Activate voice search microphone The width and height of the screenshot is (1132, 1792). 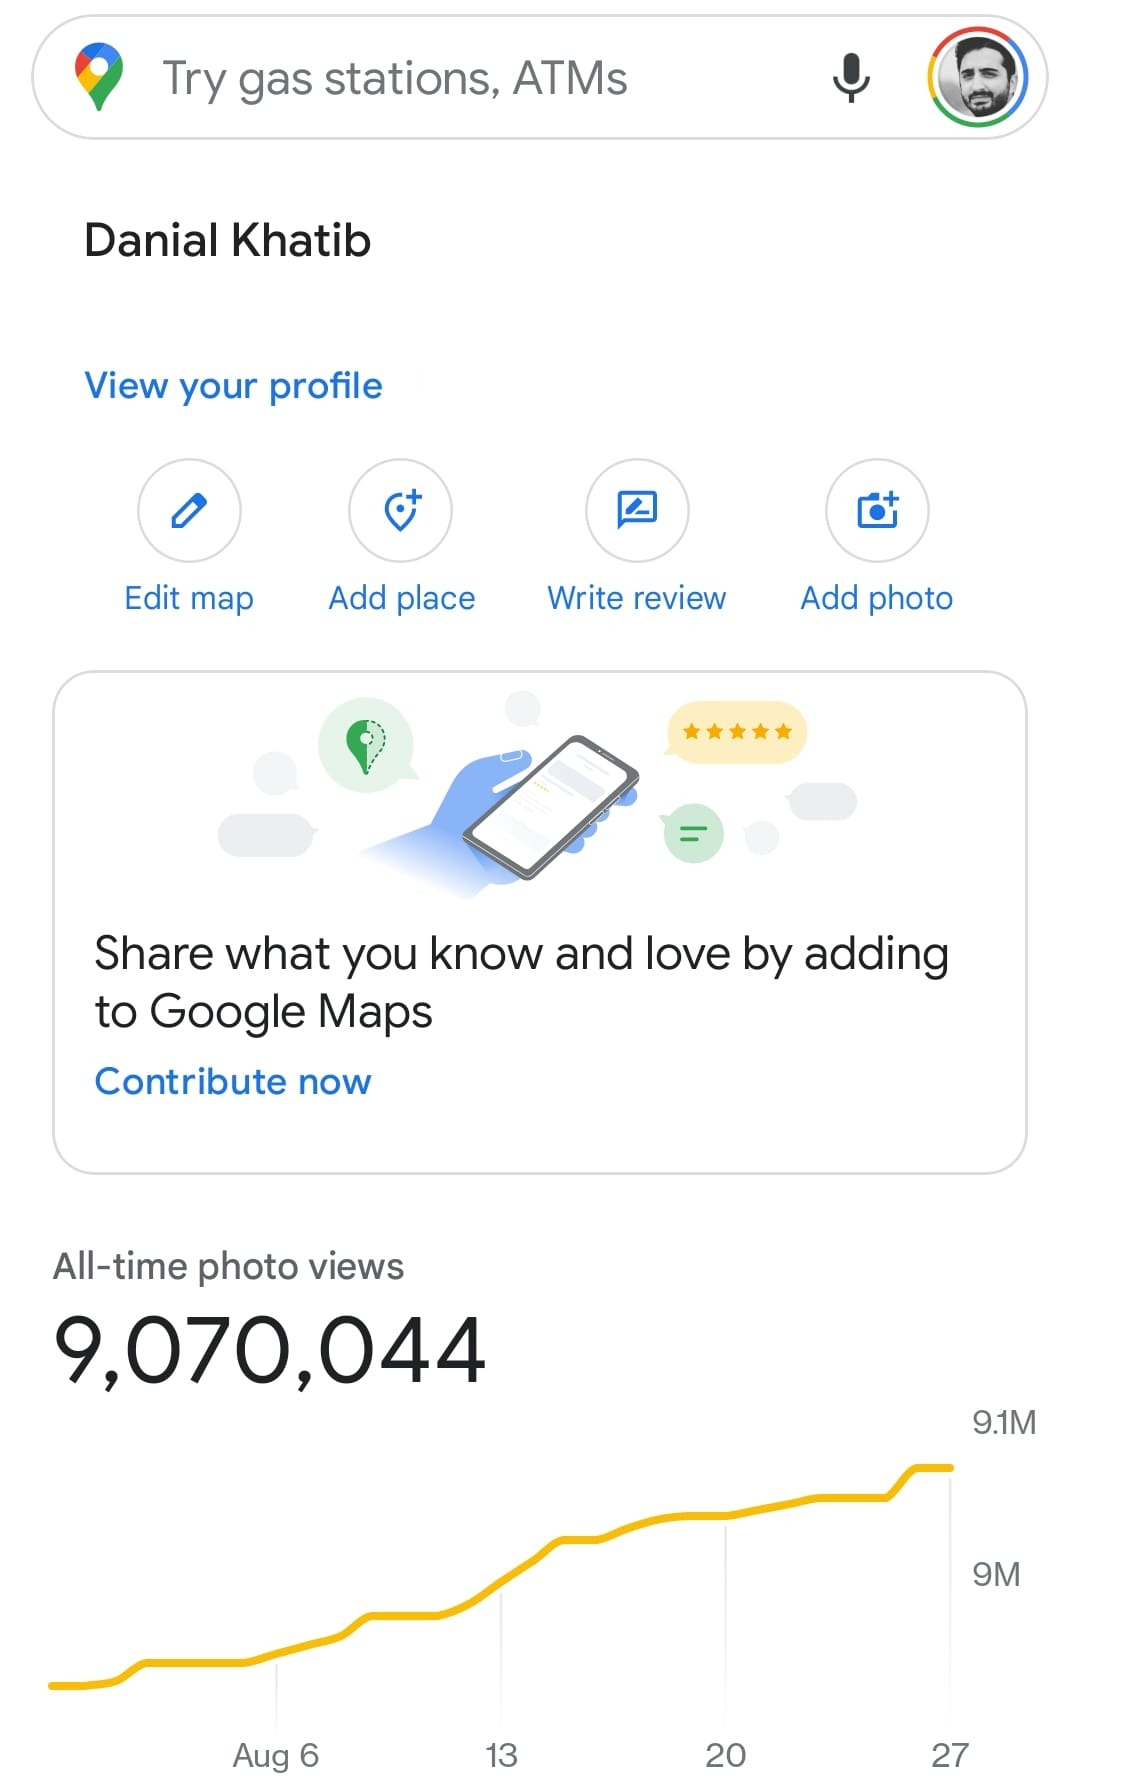click(x=851, y=77)
